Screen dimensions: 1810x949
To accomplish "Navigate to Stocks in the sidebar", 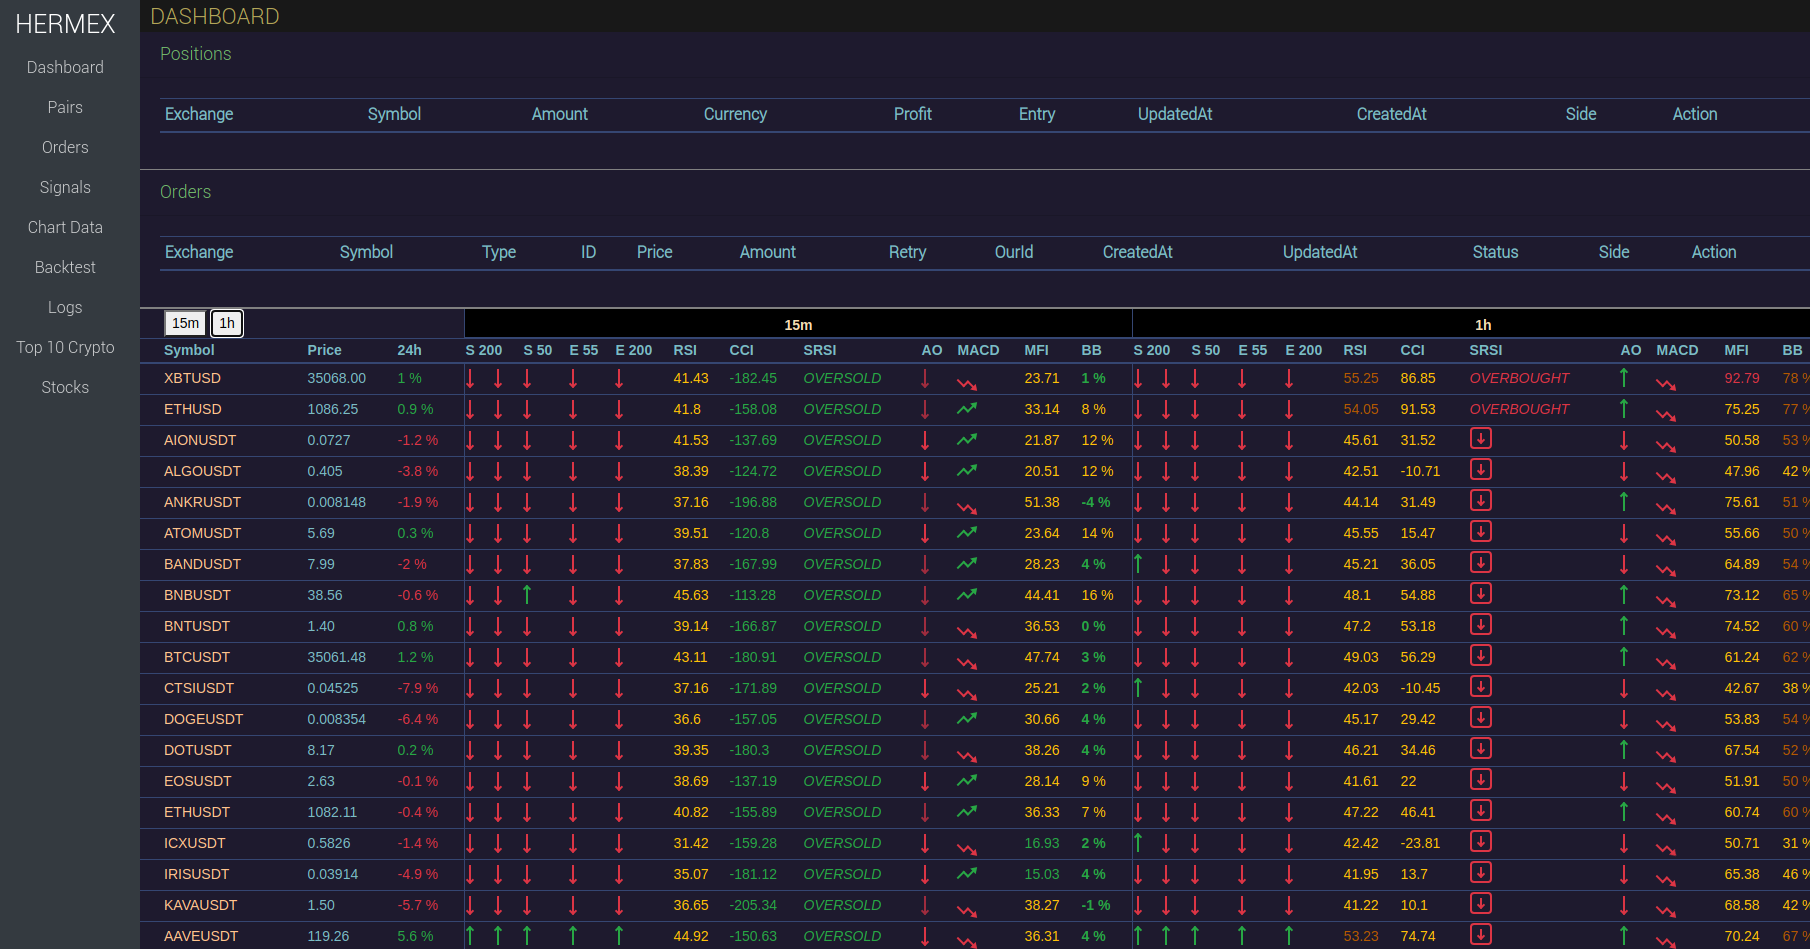I will [x=65, y=387].
